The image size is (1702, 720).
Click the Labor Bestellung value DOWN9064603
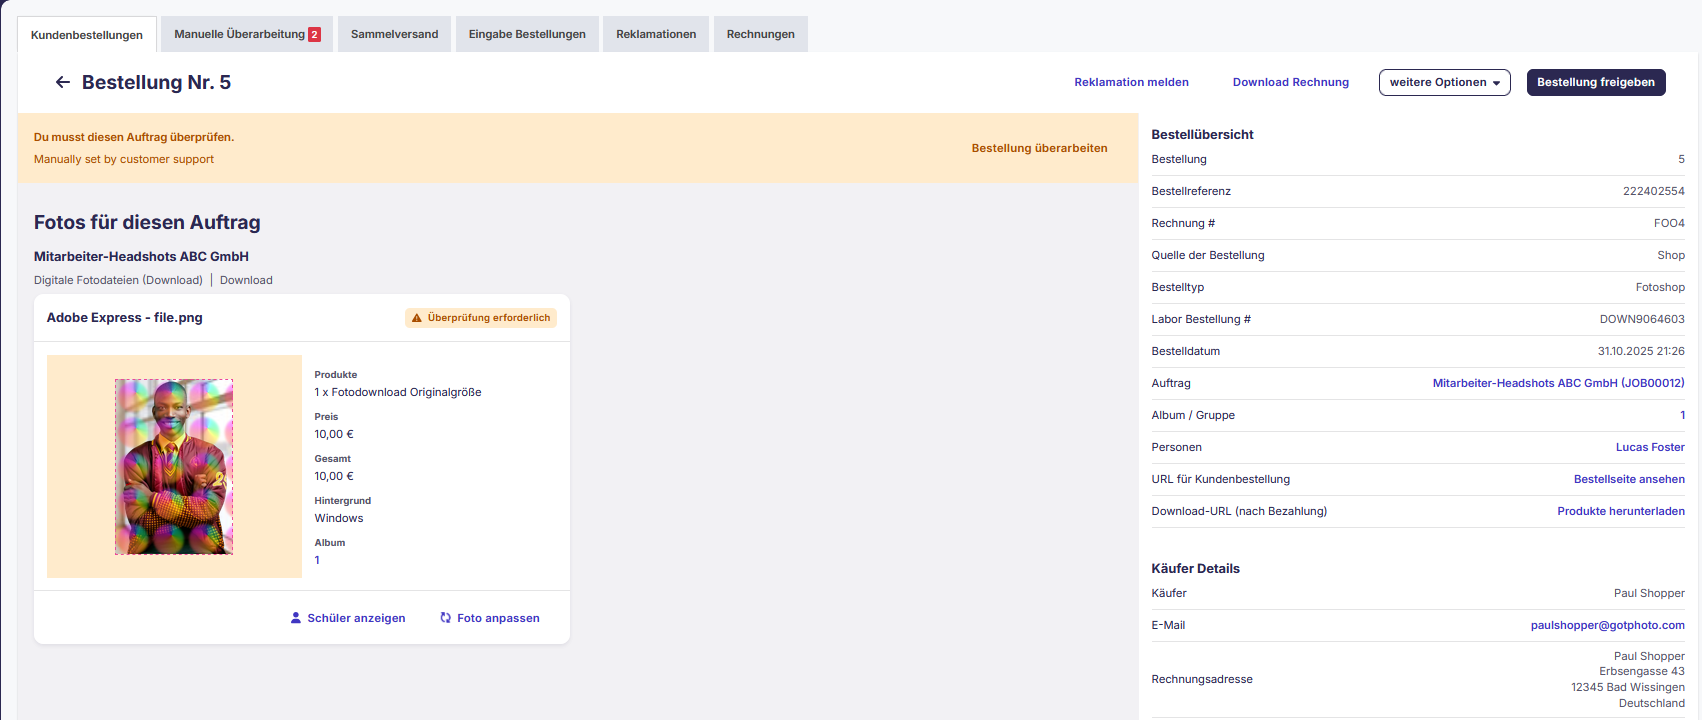1642,319
